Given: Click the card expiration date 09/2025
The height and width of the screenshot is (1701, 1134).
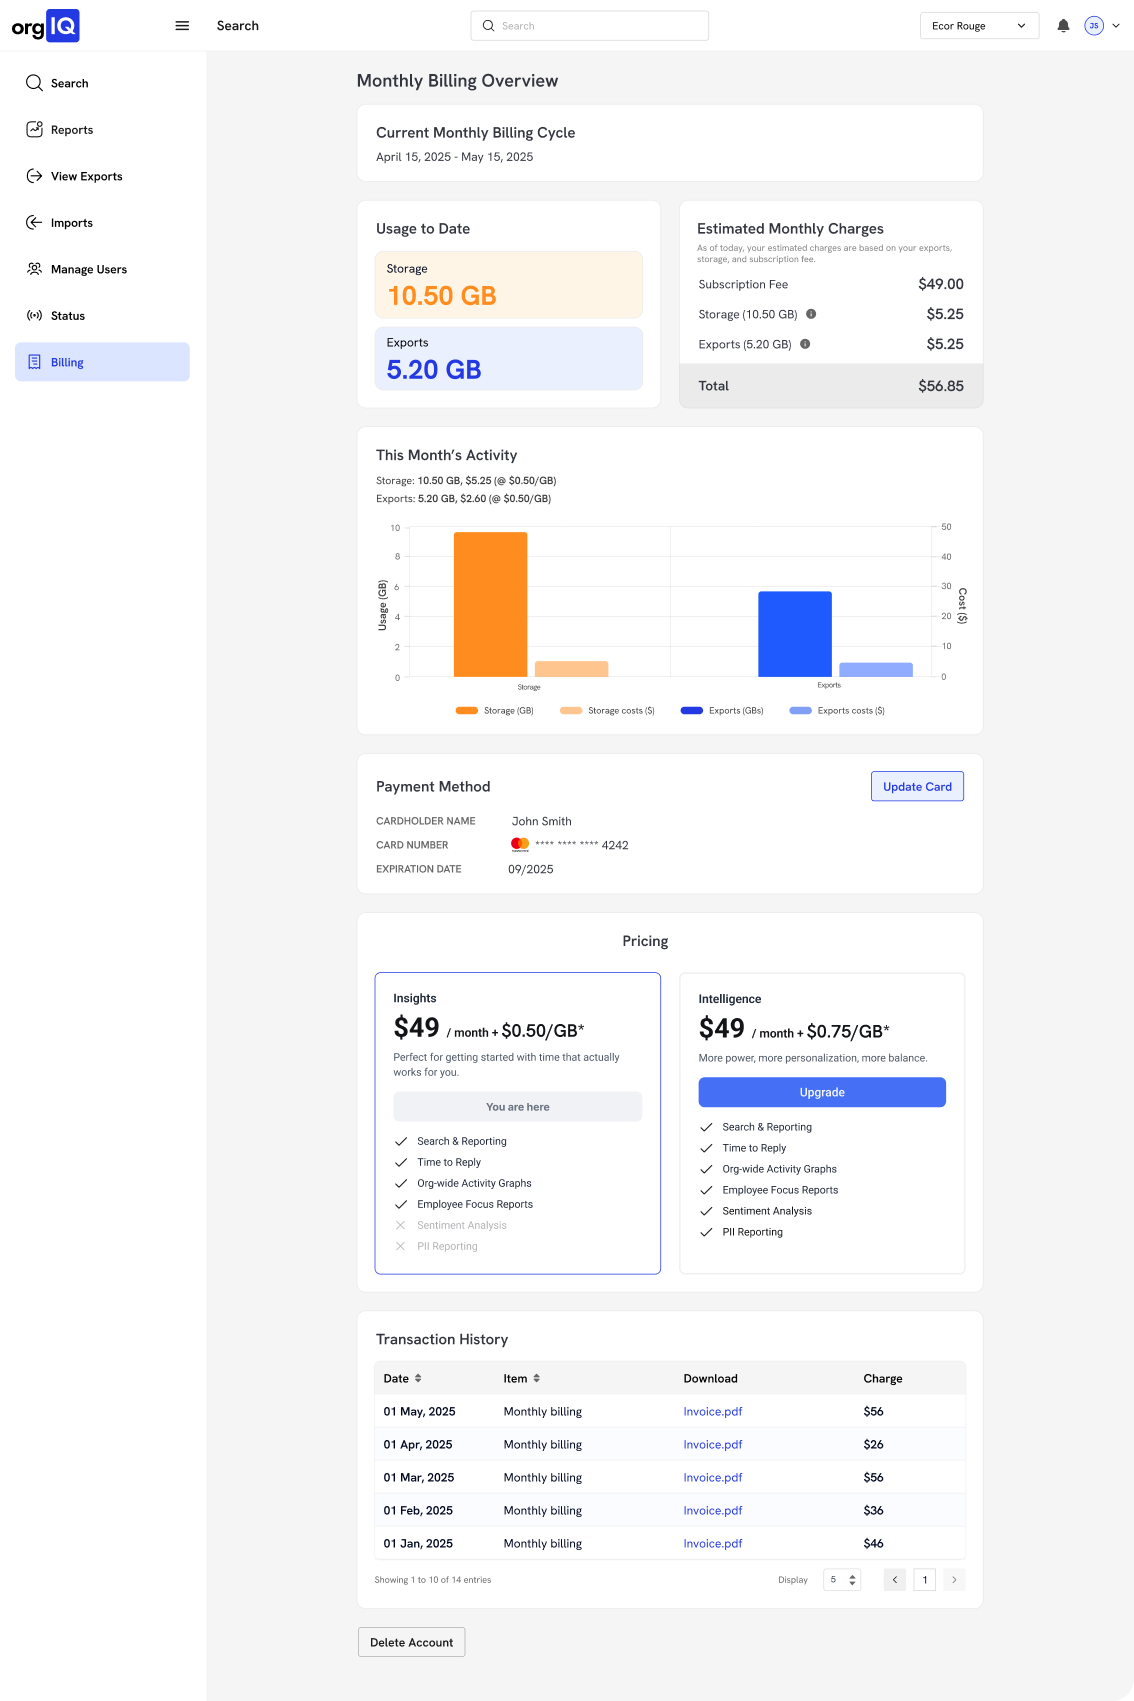Looking at the screenshot, I should tap(531, 869).
